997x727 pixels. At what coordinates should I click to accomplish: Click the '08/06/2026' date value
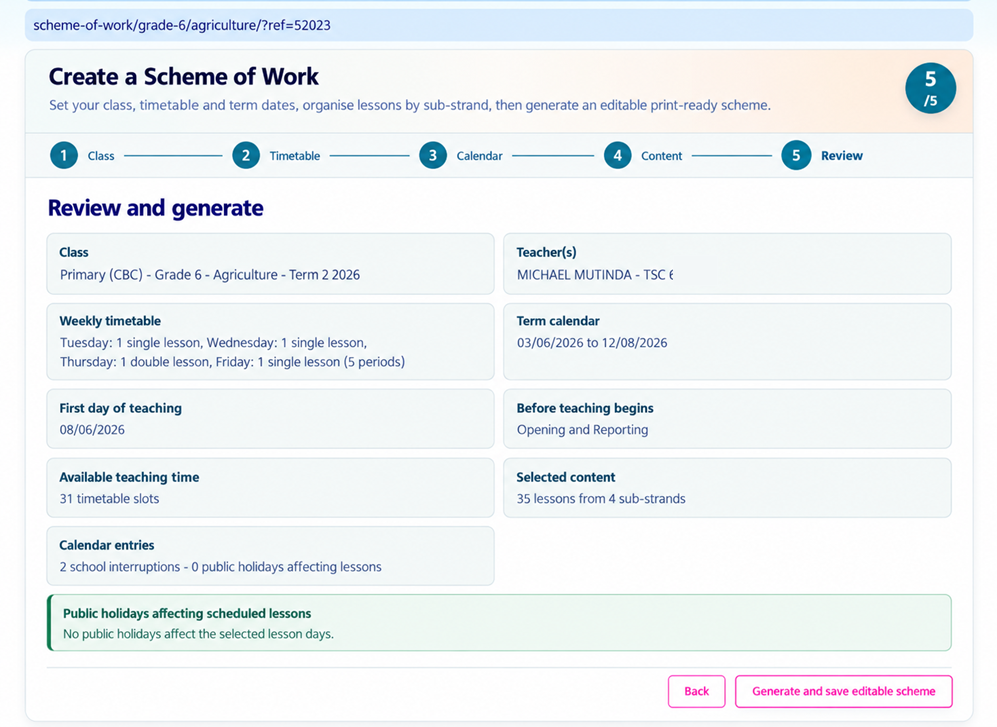click(x=92, y=430)
